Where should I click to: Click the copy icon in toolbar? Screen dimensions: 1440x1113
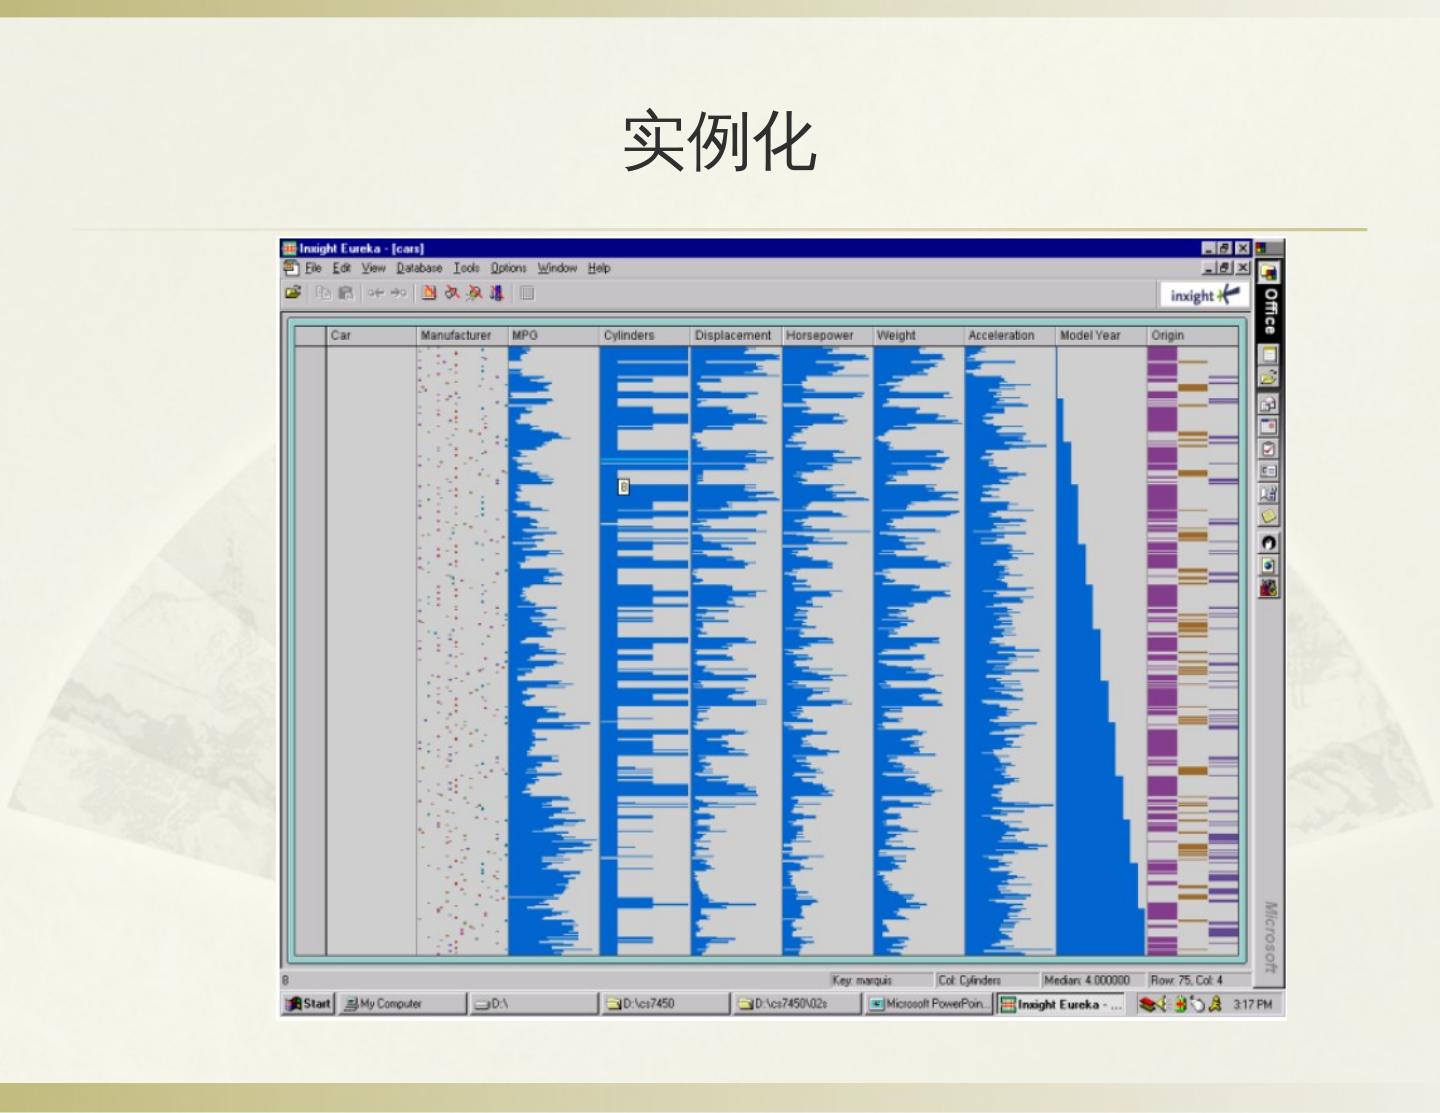click(x=323, y=293)
